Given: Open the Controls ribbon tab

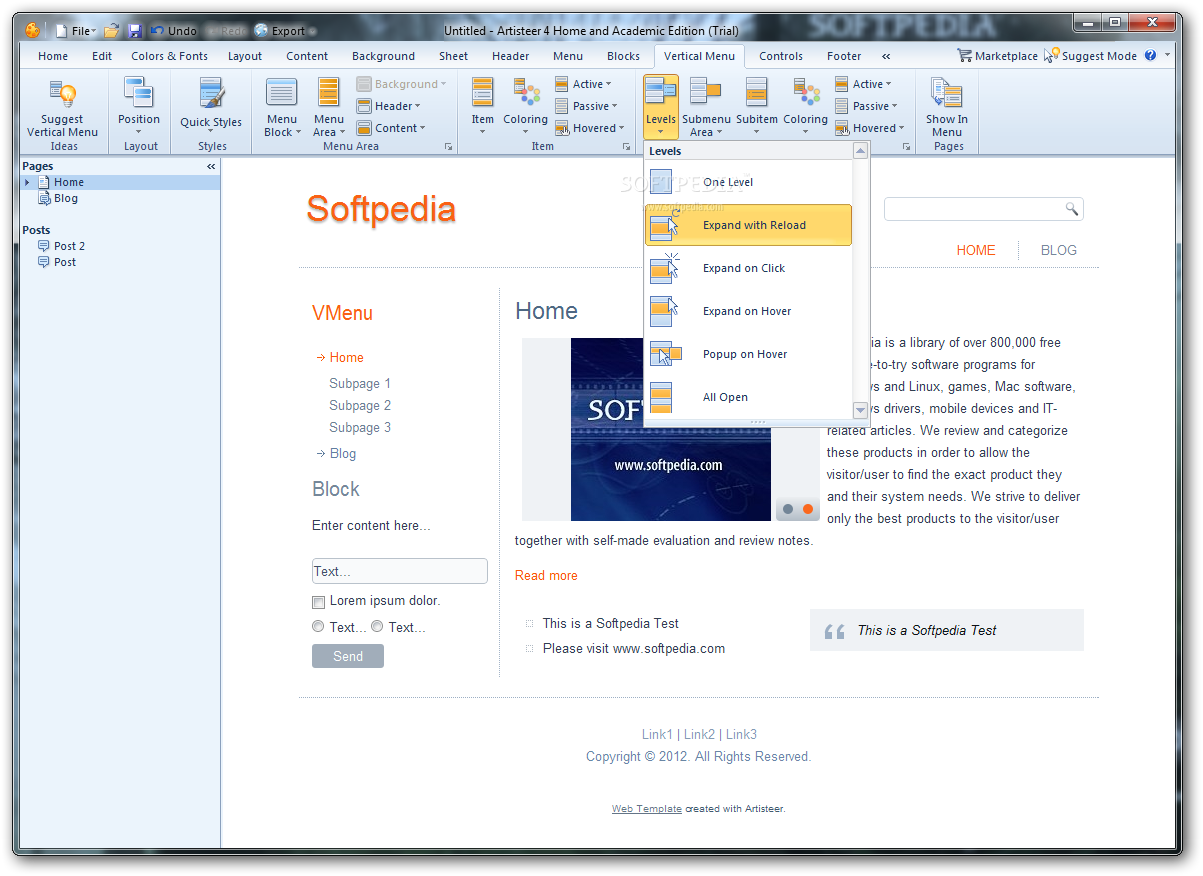Looking at the screenshot, I should (x=781, y=56).
